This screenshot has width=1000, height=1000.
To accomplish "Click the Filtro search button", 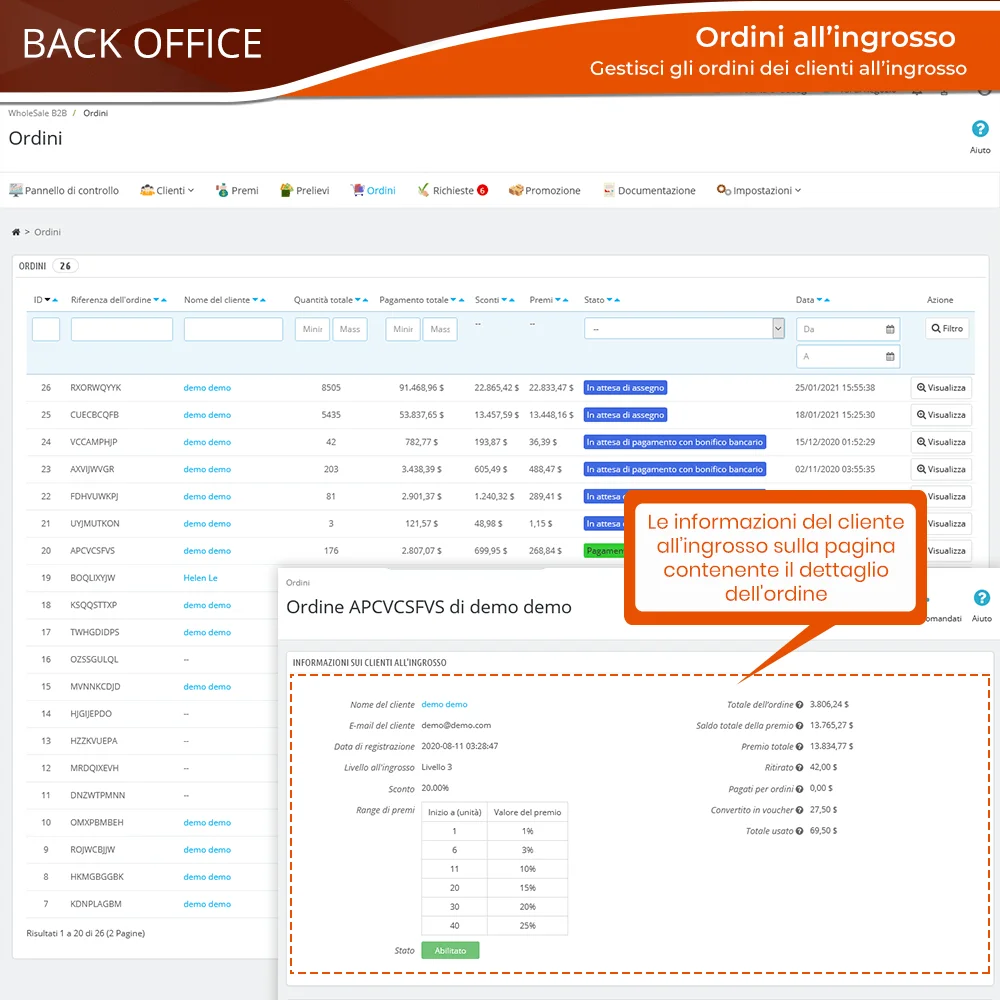I will [946, 328].
